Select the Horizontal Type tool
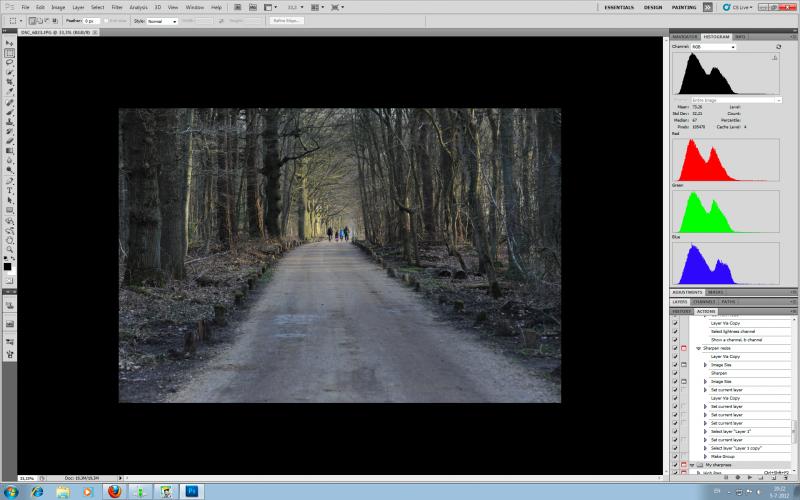The height and width of the screenshot is (500, 800). pyautogui.click(x=9, y=191)
